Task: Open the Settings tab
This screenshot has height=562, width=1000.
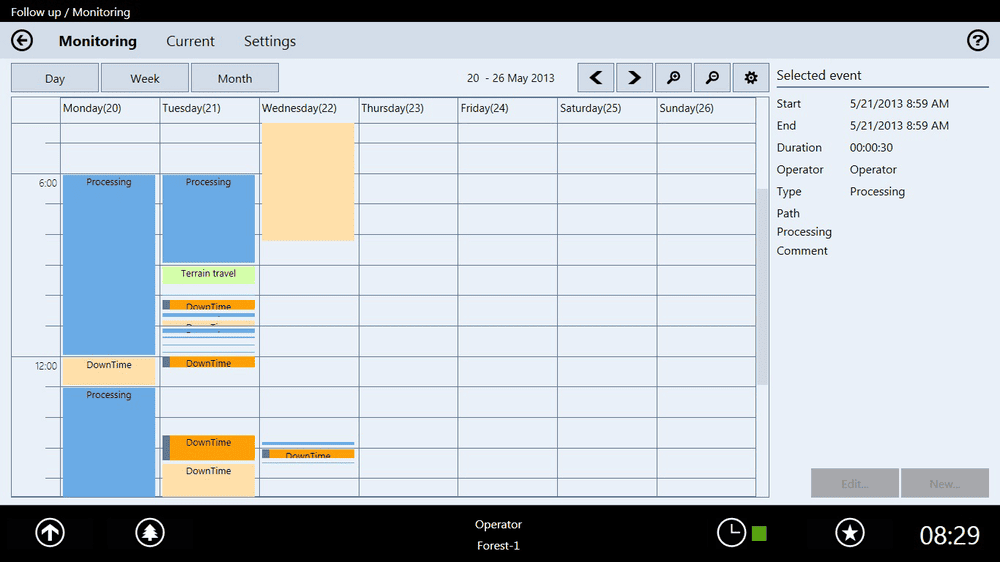Action: tap(270, 41)
